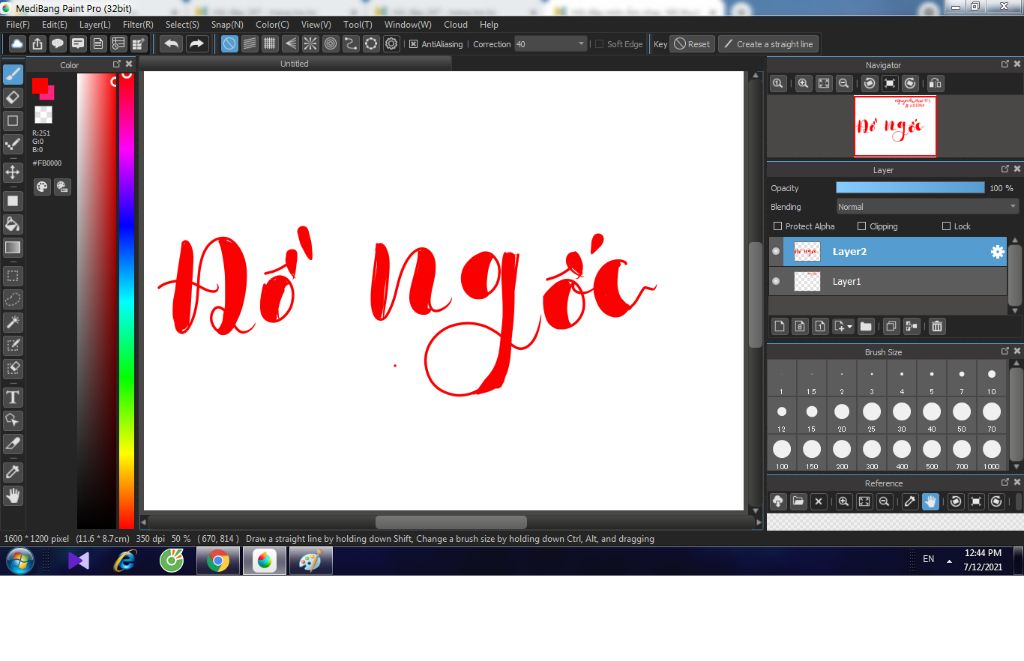Screen dimensions: 1024x661
Task: Hide Layer2 visibility dot
Action: [x=776, y=251]
